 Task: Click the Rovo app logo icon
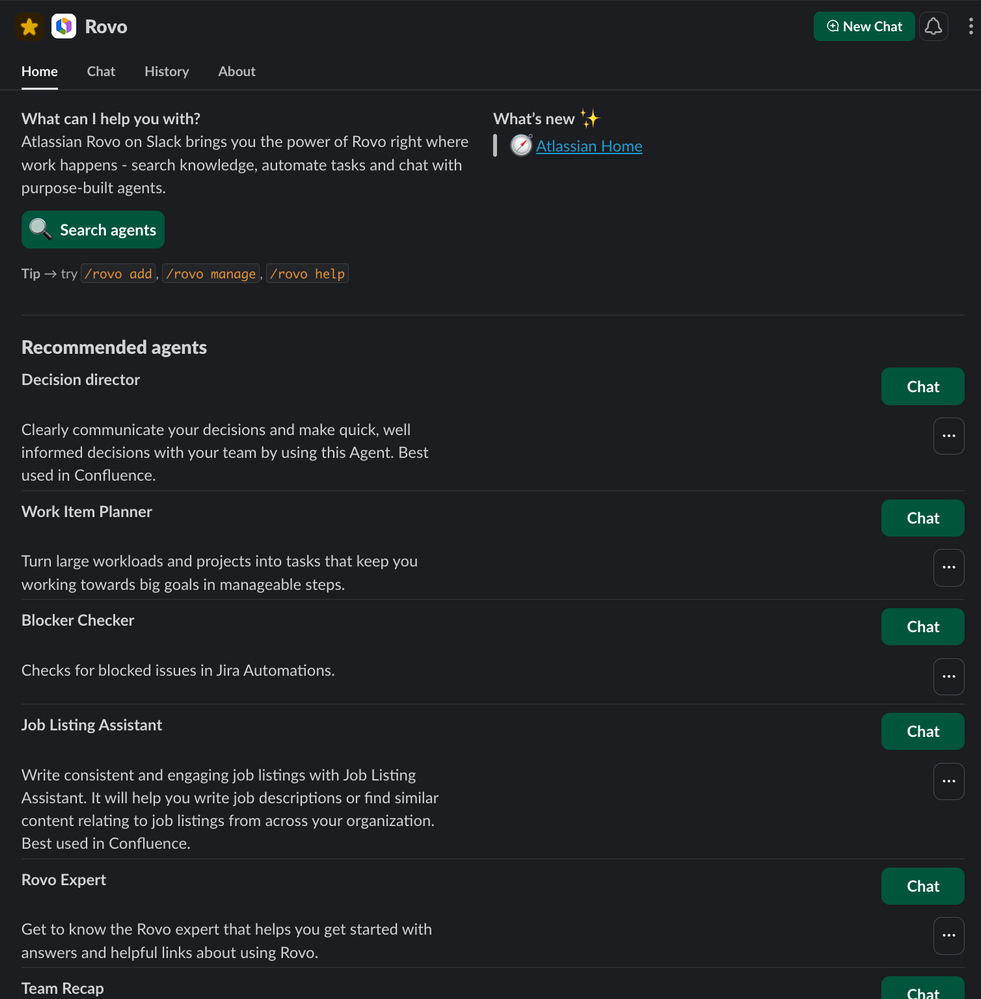tap(64, 27)
